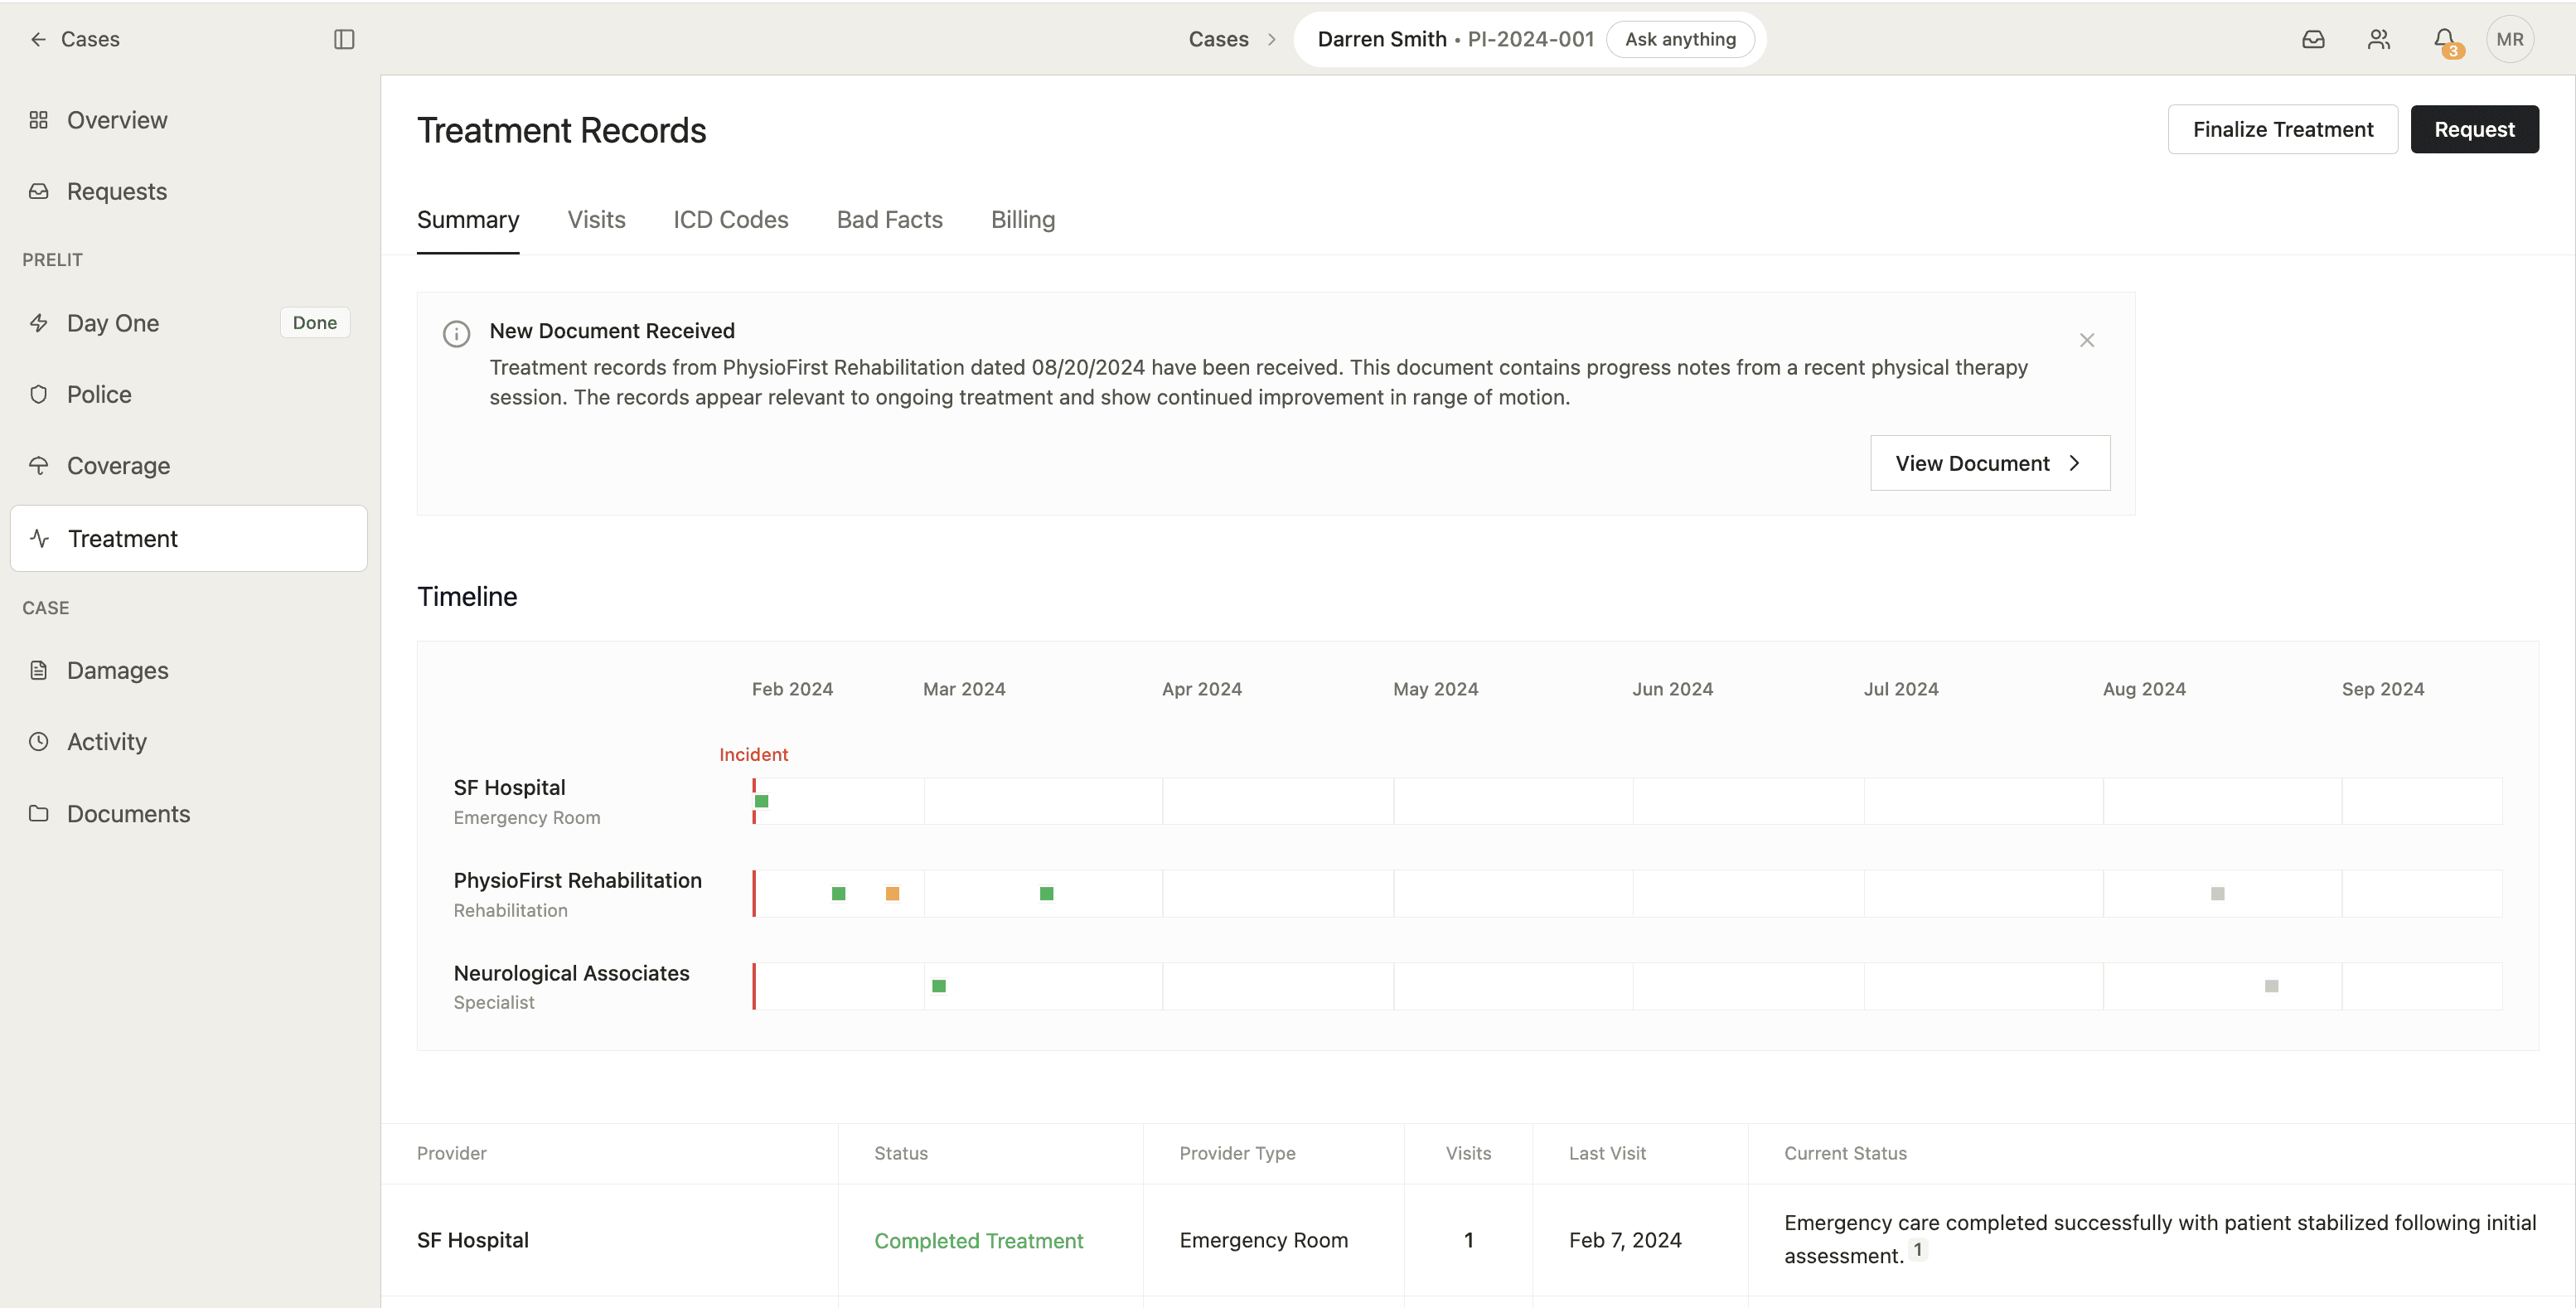Toggle the sidebar collapse icon

344,39
